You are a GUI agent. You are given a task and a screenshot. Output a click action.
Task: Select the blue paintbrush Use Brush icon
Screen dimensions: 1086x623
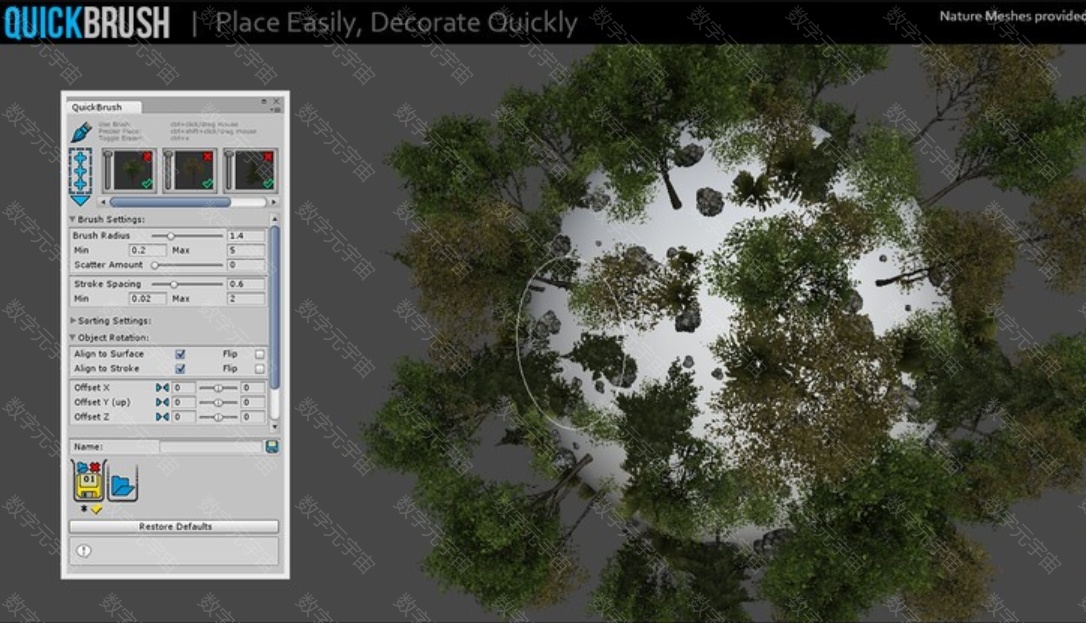click(80, 131)
